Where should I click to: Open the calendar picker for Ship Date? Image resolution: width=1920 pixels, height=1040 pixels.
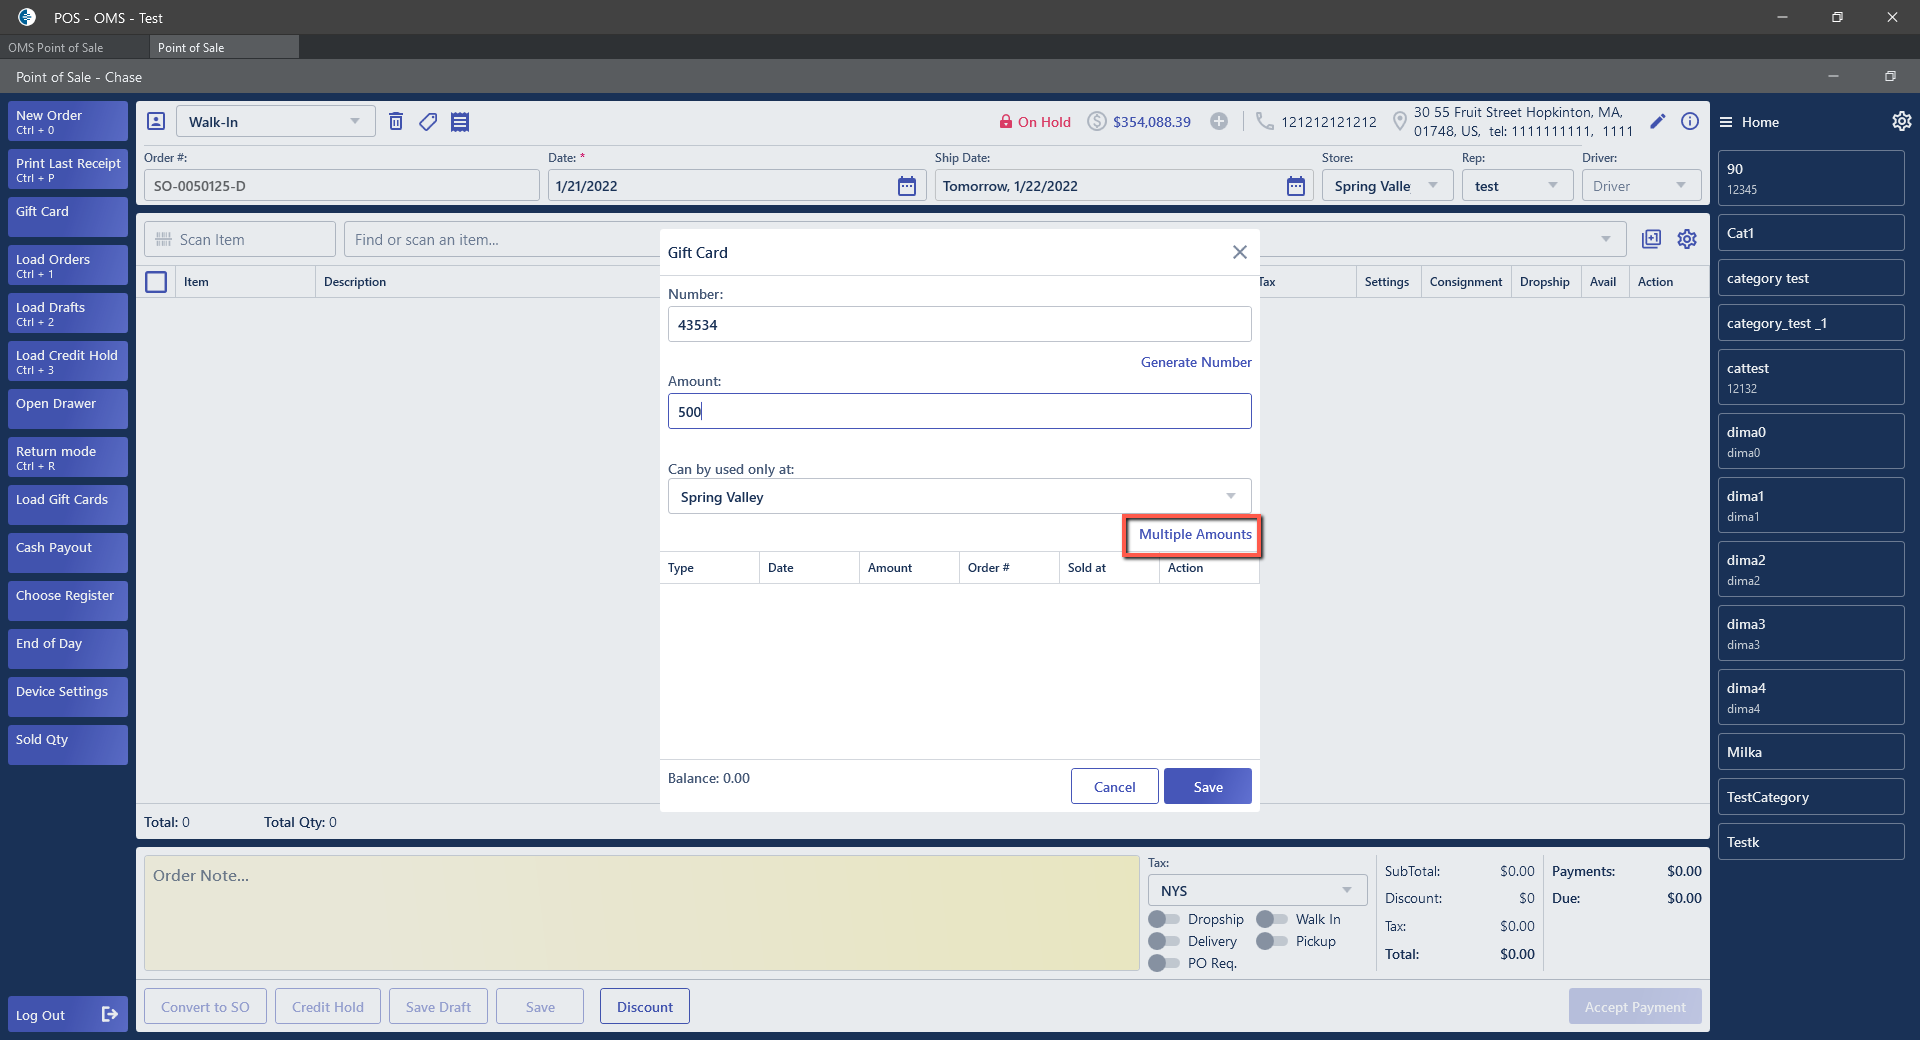pyautogui.click(x=1296, y=186)
